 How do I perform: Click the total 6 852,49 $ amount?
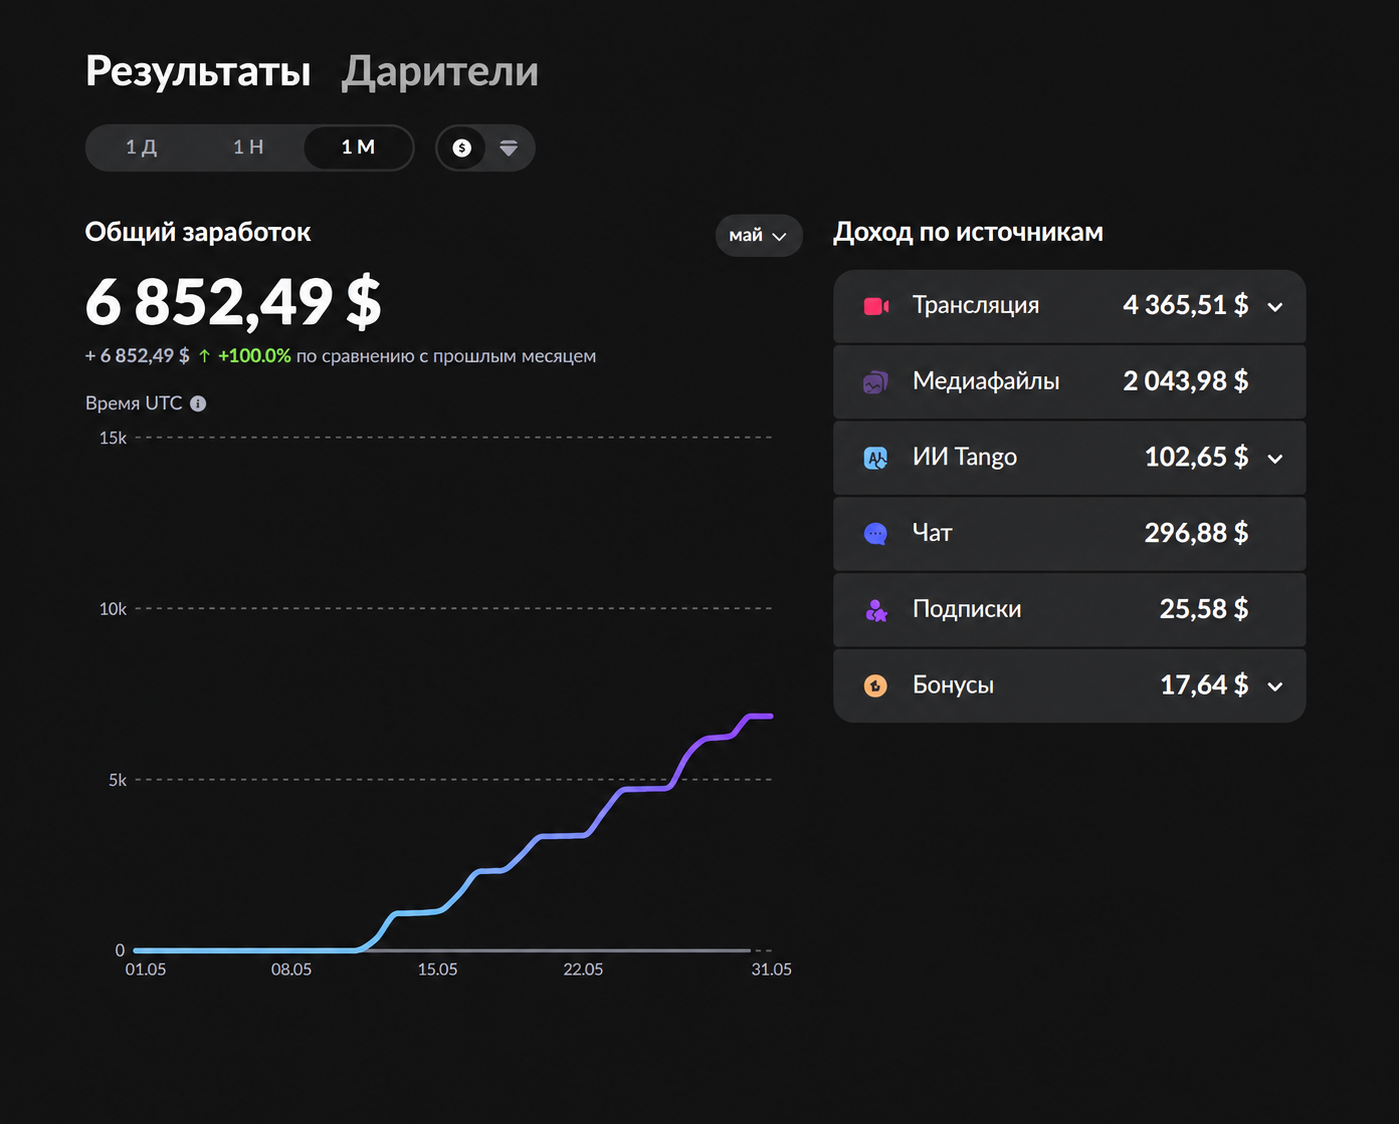click(233, 302)
